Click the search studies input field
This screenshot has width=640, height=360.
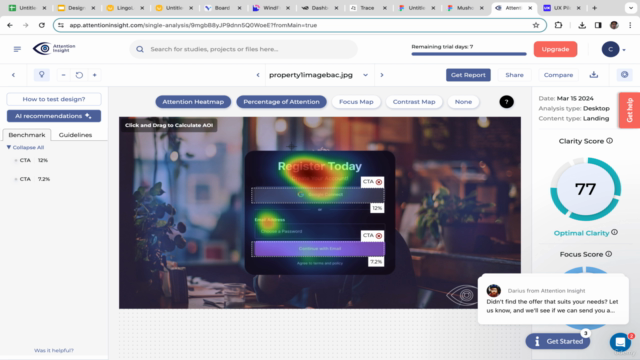pos(244,49)
